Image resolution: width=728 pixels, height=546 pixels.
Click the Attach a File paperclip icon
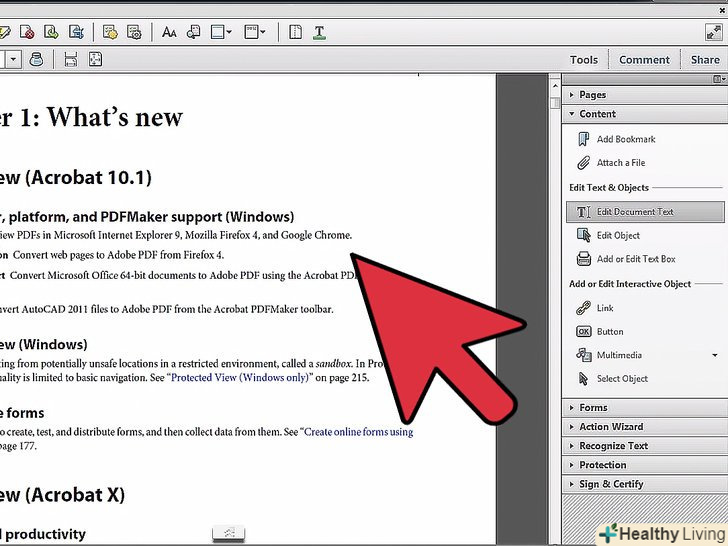tap(583, 163)
